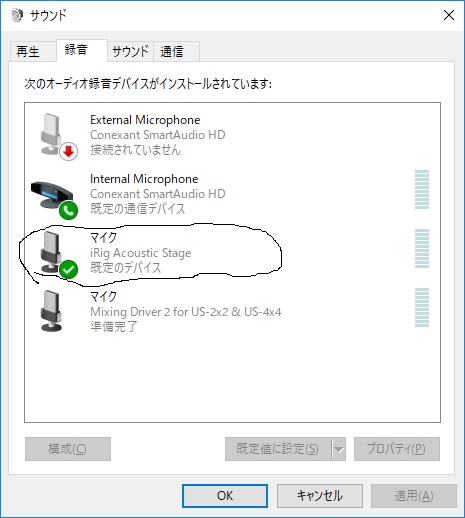Click the iRig Acoustic Stage level meter

[x=422, y=248]
